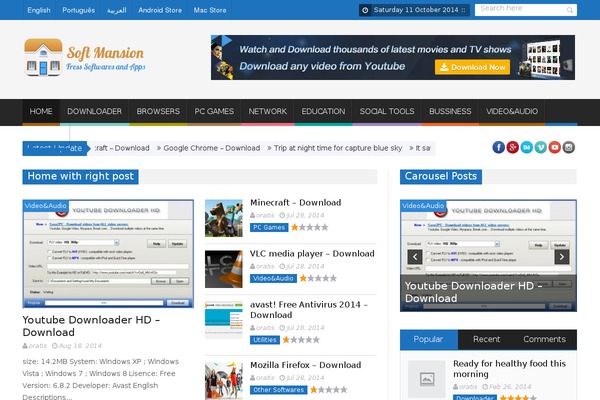Click Video&Audio tag under VLC post
The image size is (600, 400).
pyautogui.click(x=273, y=278)
